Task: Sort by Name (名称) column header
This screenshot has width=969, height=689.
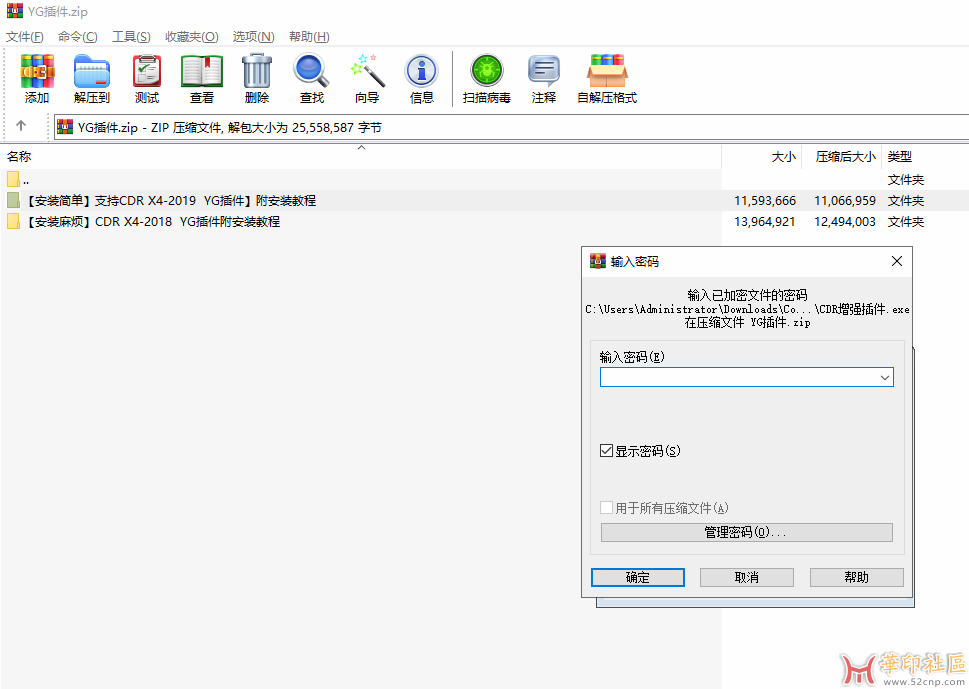Action: [x=19, y=157]
